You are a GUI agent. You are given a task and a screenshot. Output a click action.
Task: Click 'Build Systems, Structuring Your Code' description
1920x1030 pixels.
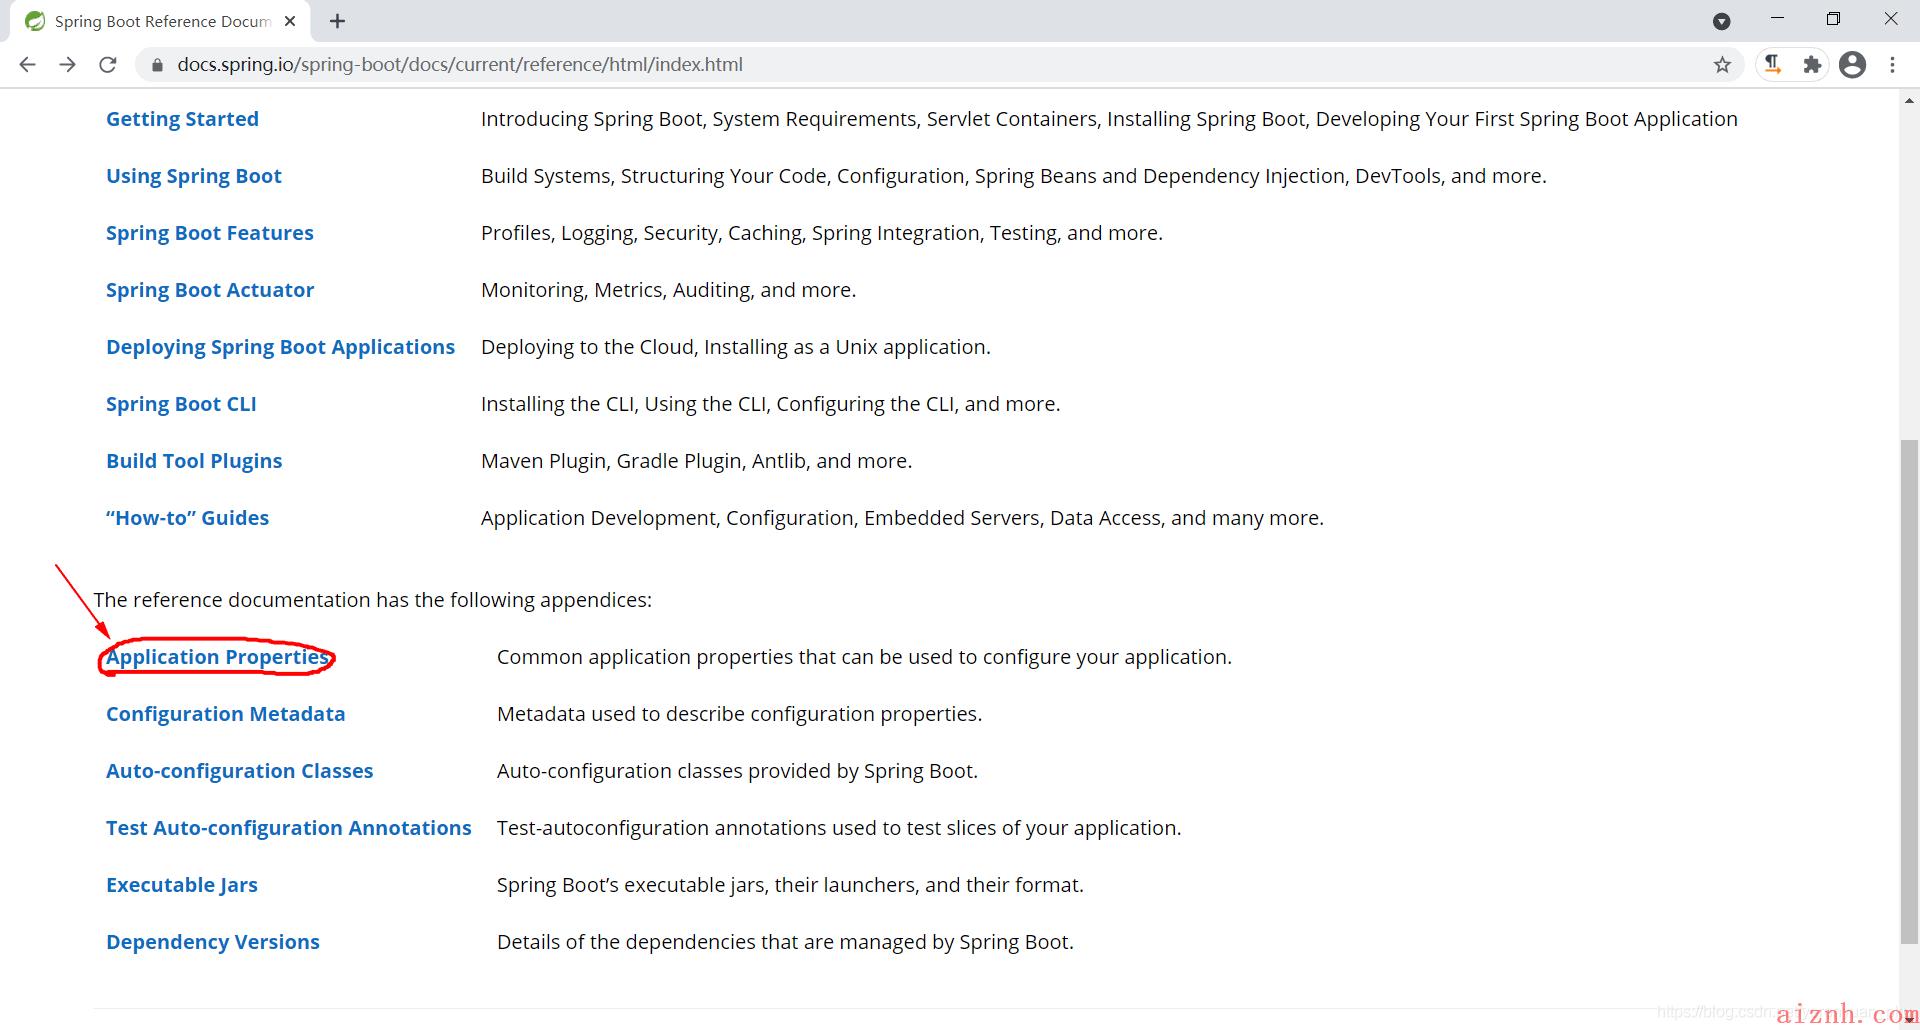(x=1013, y=176)
